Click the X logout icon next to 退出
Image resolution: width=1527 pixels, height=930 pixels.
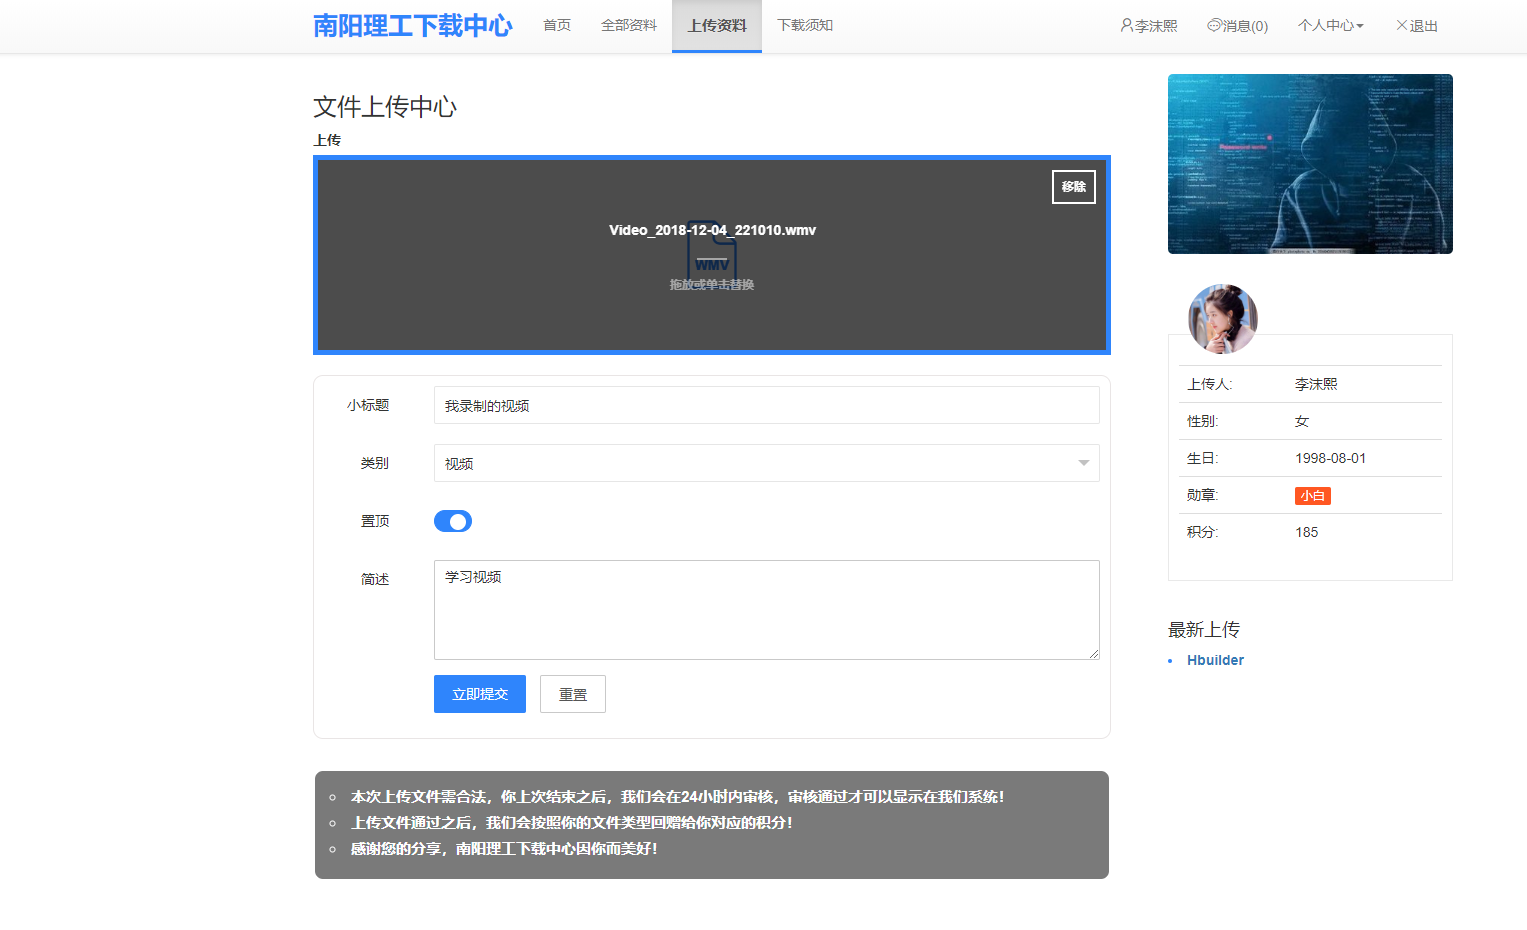coord(1400,25)
